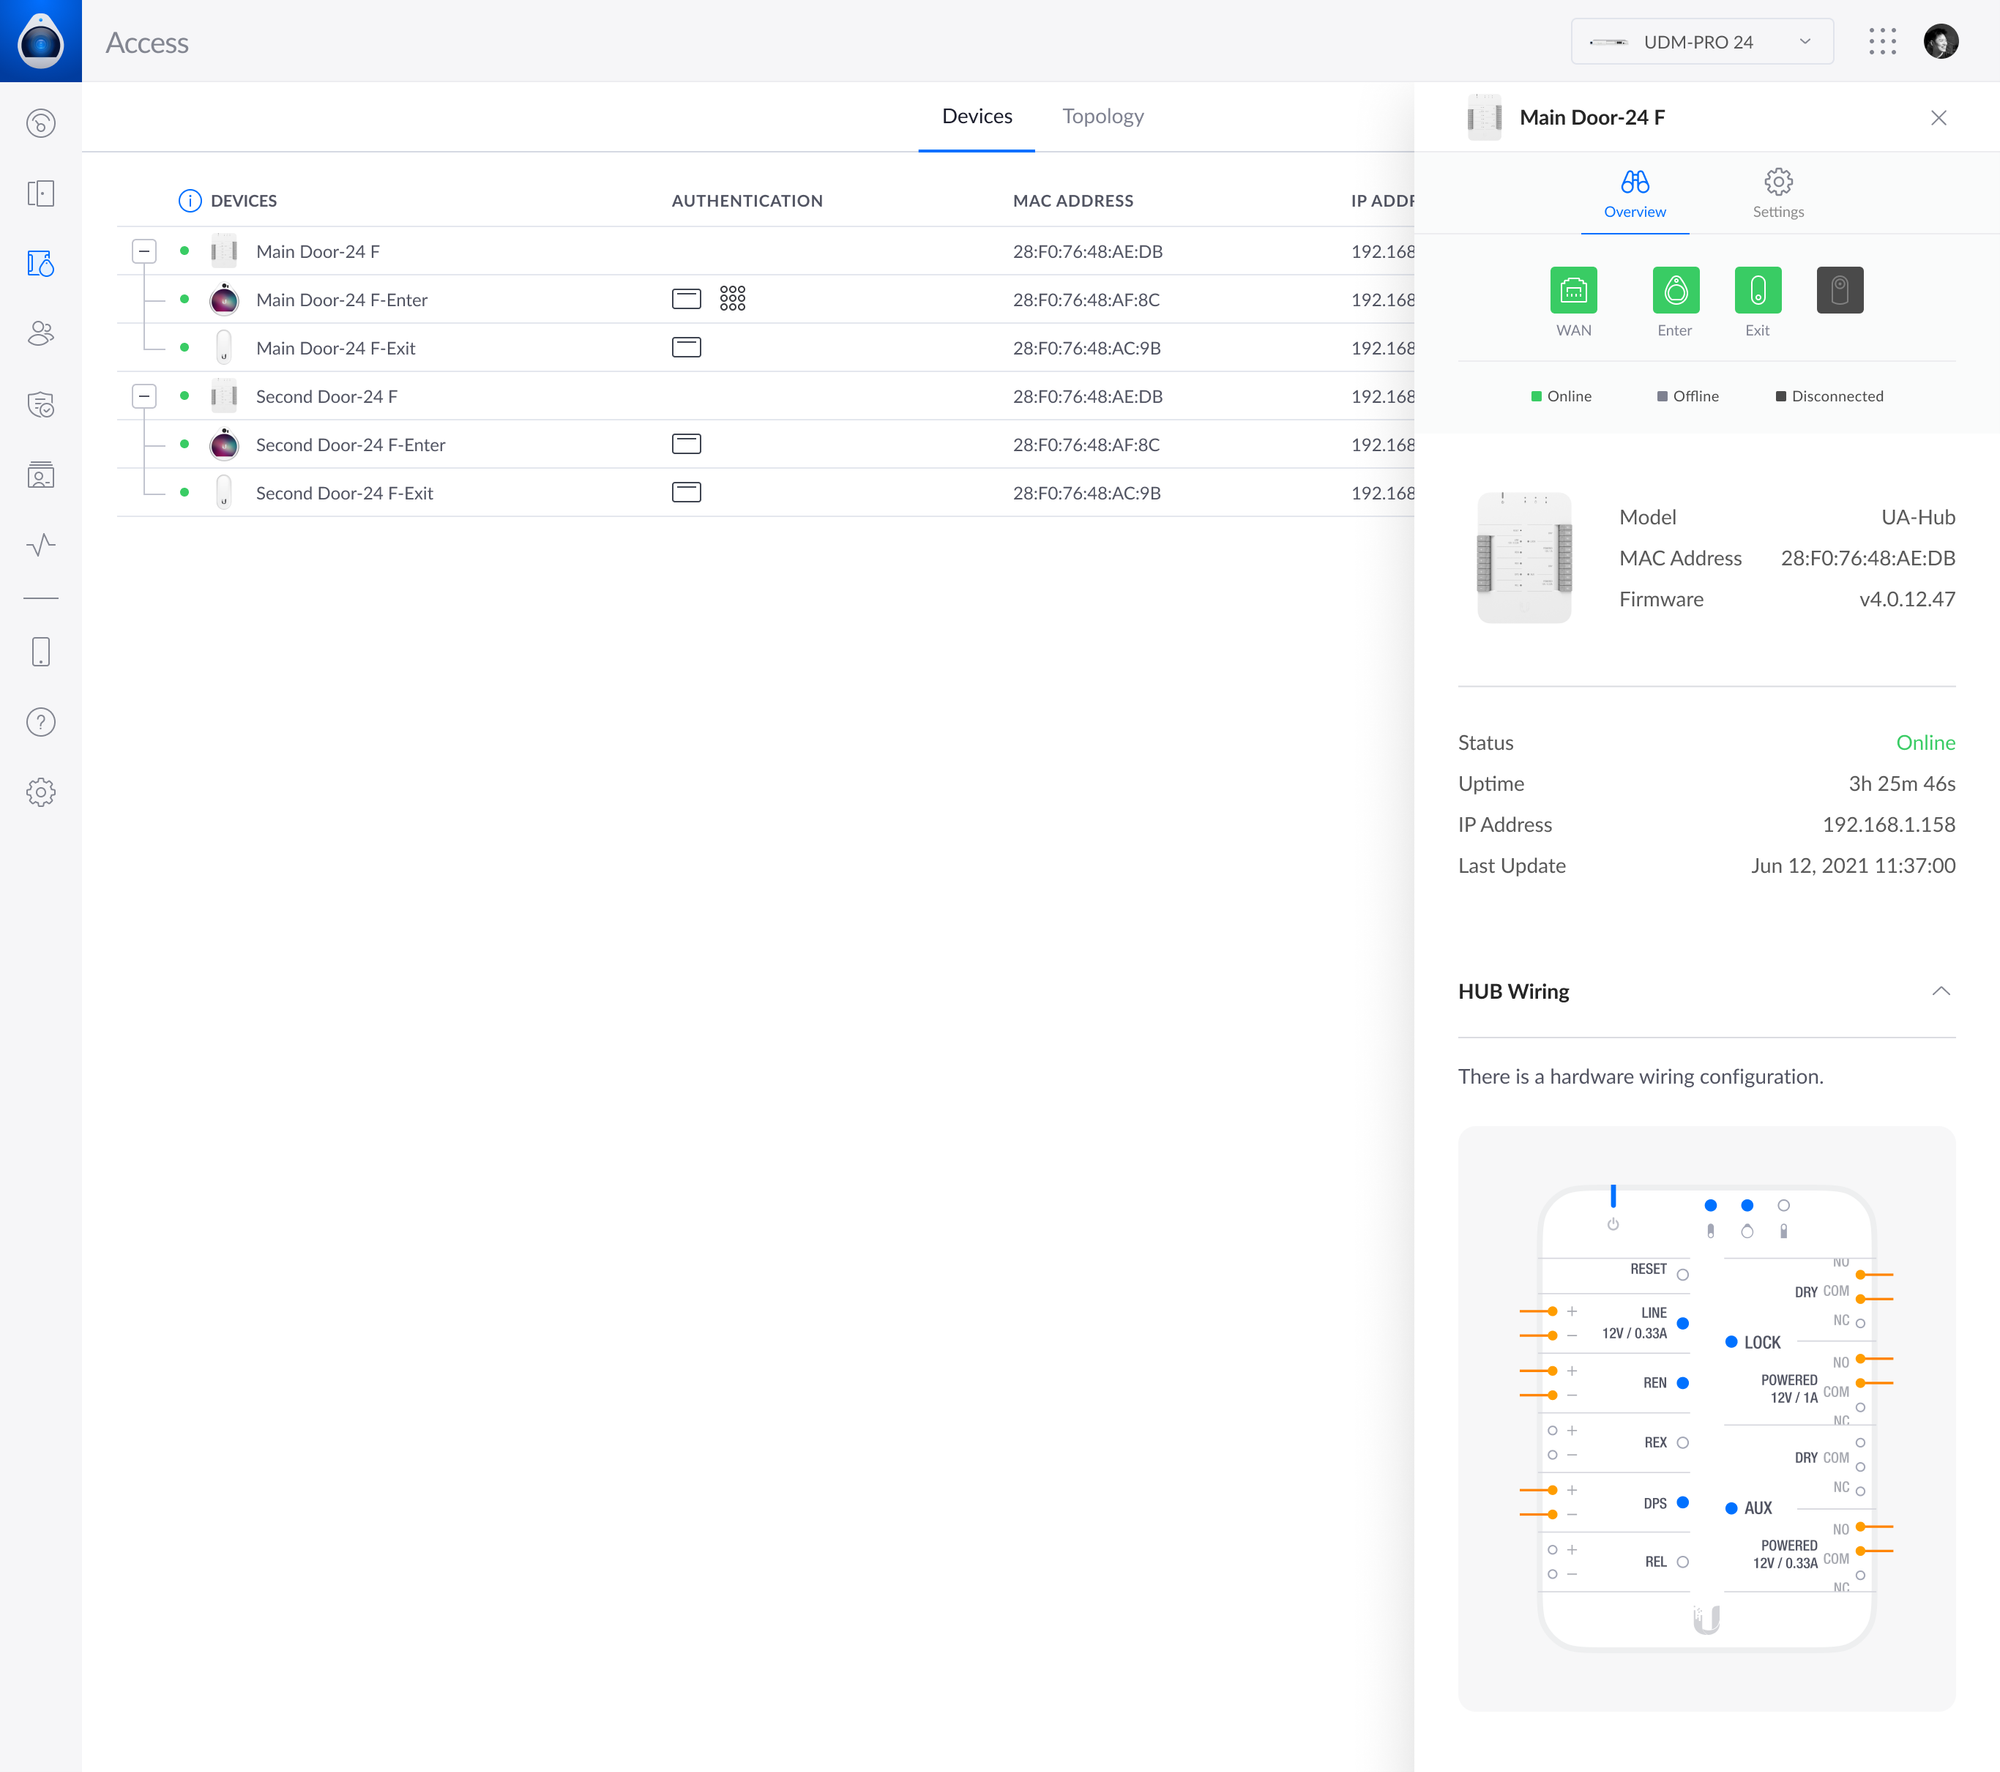2000x1772 pixels.
Task: Switch to the Topology tab
Action: click(x=1102, y=116)
